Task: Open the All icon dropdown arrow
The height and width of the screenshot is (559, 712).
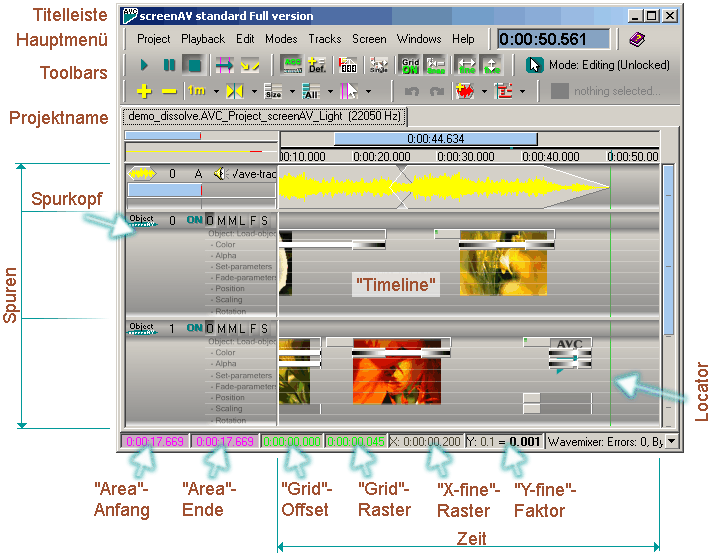Action: (x=331, y=91)
